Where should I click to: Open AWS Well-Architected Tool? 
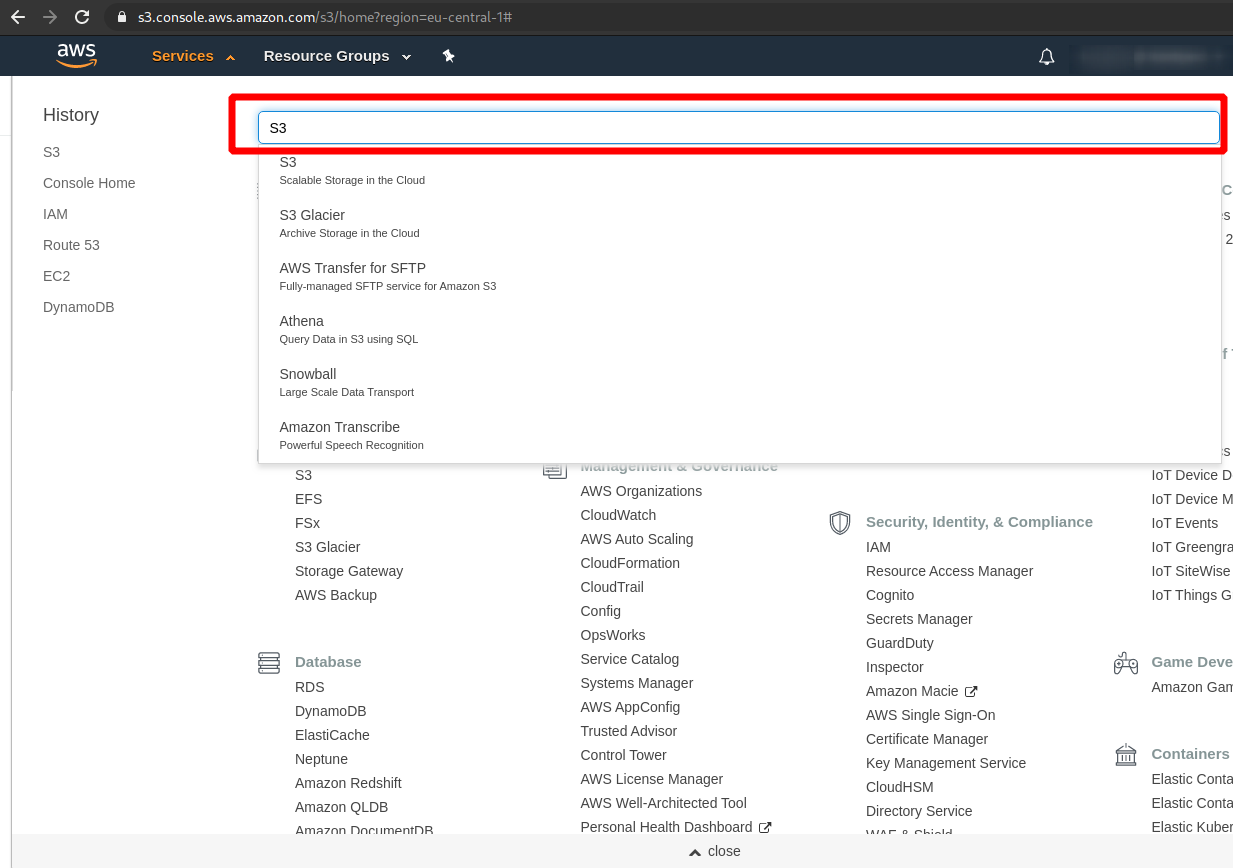coord(663,803)
